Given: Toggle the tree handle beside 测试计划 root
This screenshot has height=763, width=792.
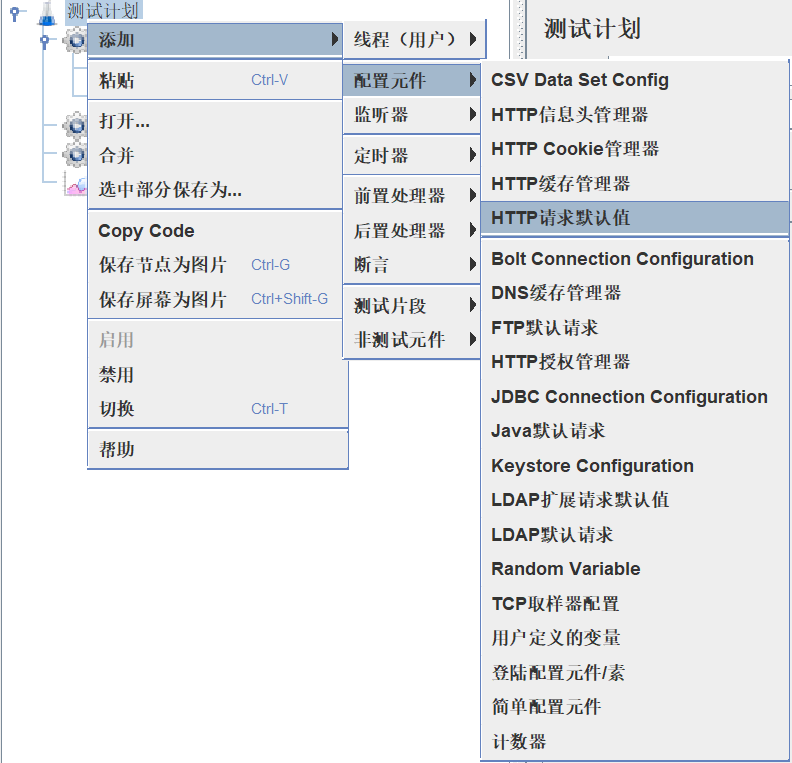Looking at the screenshot, I should [15, 12].
